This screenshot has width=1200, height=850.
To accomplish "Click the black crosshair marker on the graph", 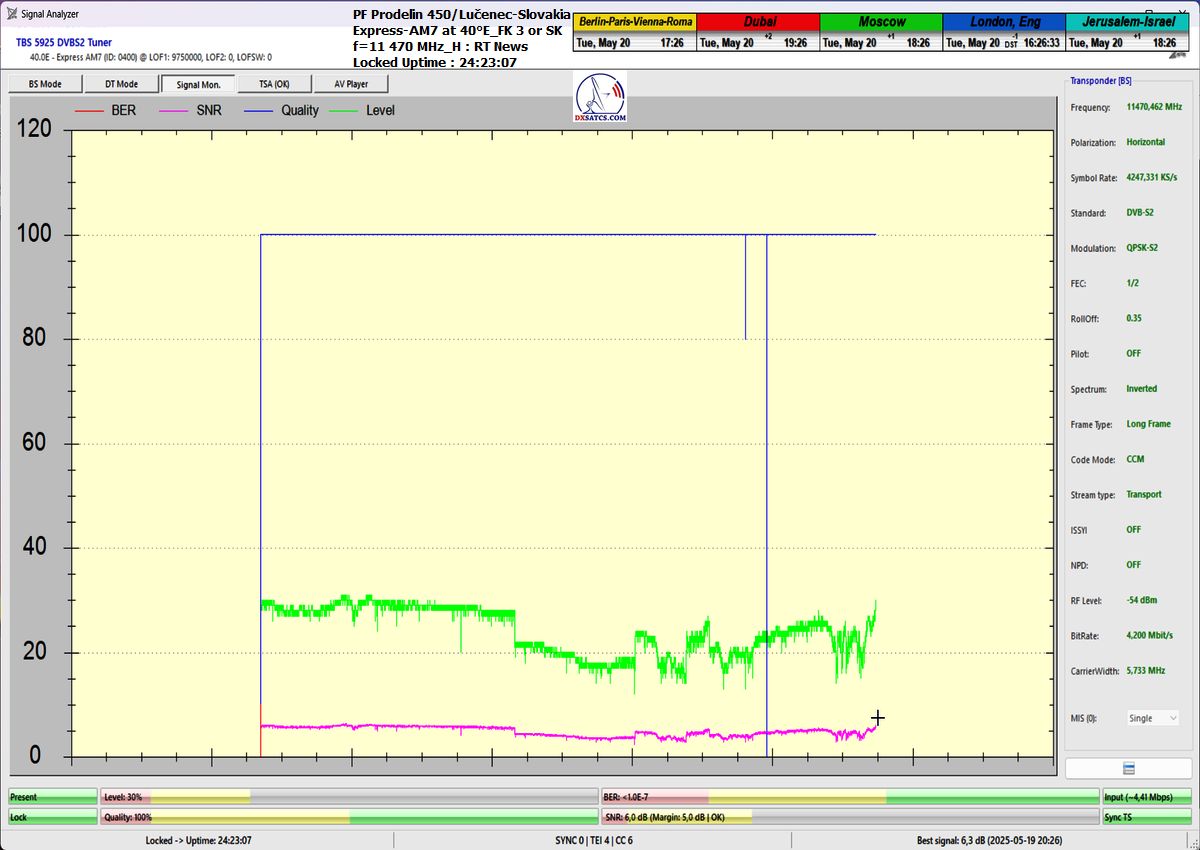I will [877, 718].
